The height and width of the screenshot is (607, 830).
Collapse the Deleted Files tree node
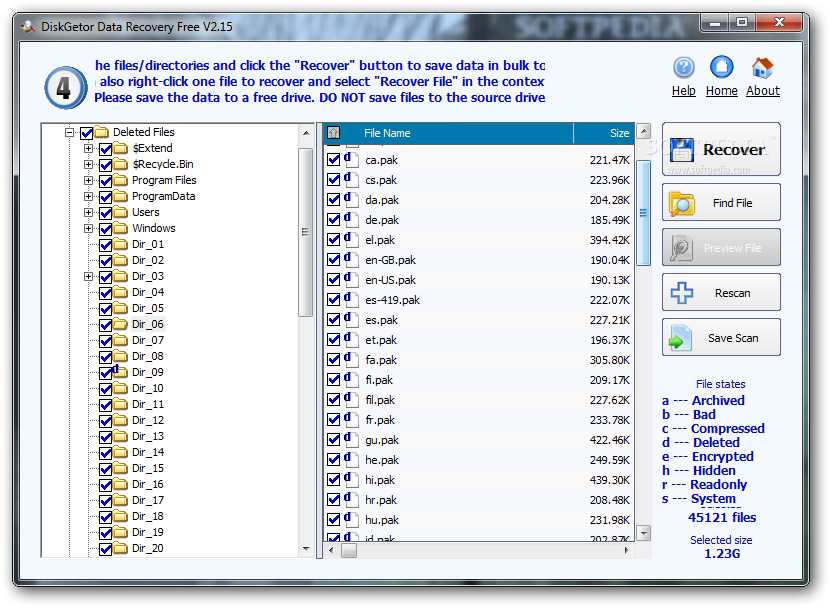69,132
